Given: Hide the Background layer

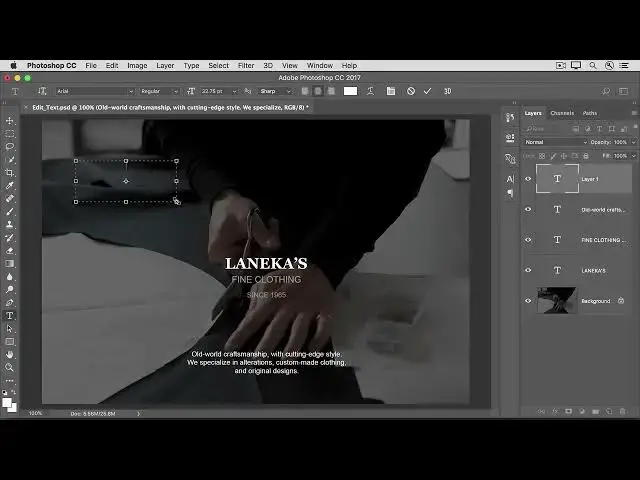Looking at the screenshot, I should click(x=528, y=301).
